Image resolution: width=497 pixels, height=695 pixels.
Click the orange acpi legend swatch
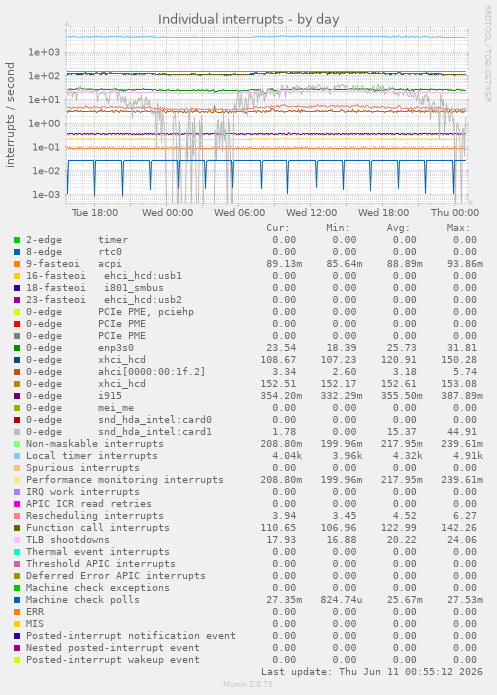click(17, 264)
